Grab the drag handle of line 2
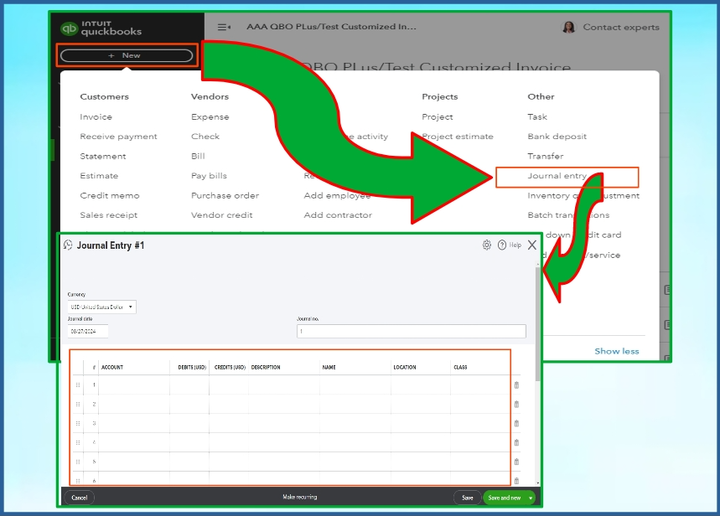The height and width of the screenshot is (516, 720). tap(78, 404)
